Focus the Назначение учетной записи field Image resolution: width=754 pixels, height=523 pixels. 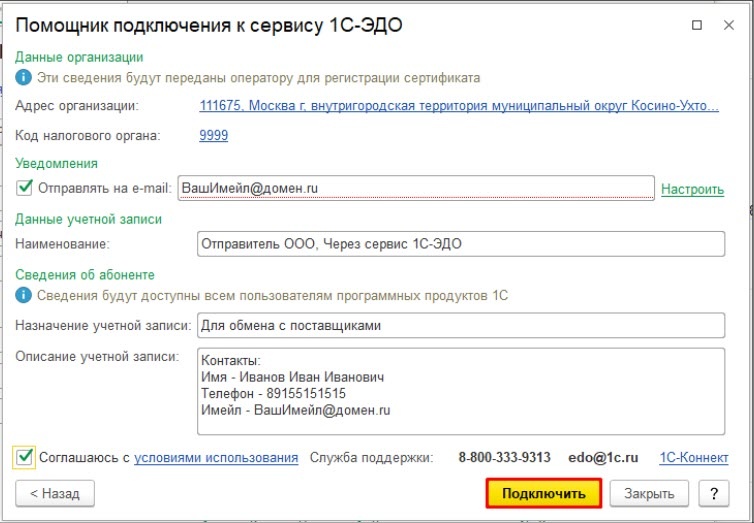click(460, 325)
